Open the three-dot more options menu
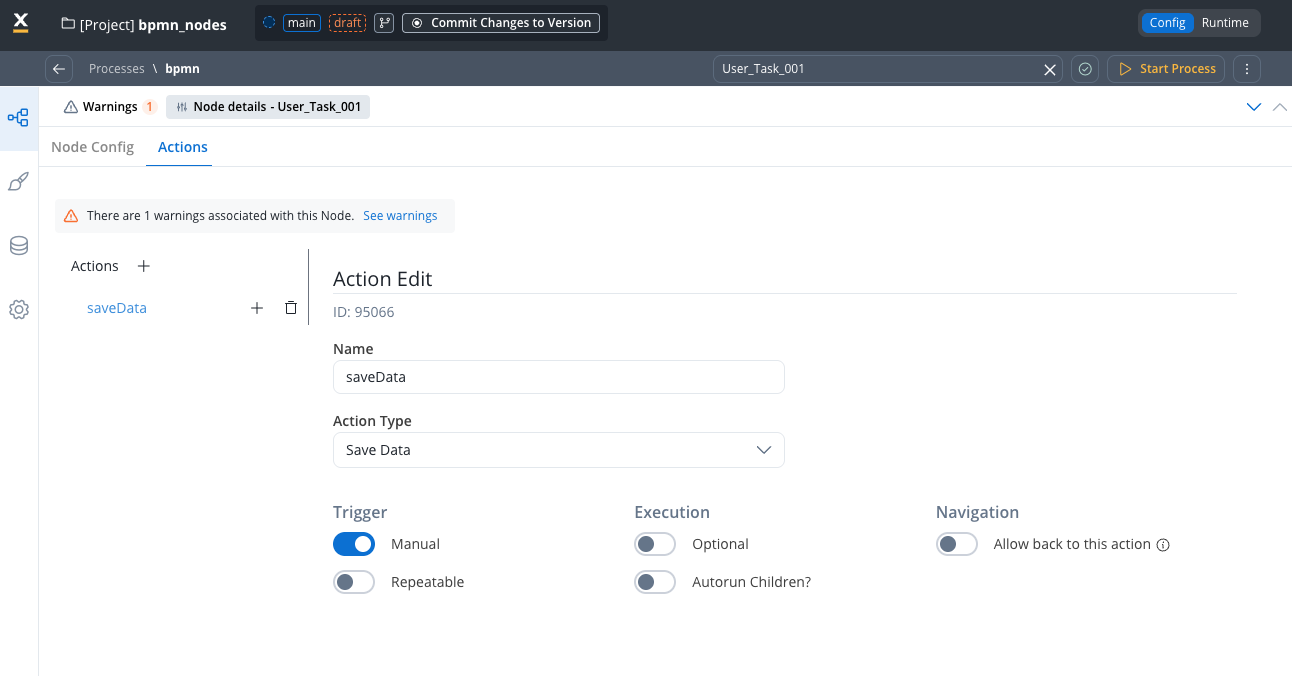1292x676 pixels. 1246,69
